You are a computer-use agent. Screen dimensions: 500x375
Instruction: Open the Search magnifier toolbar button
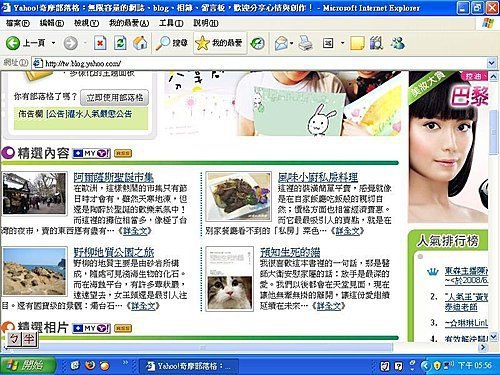tap(172, 43)
